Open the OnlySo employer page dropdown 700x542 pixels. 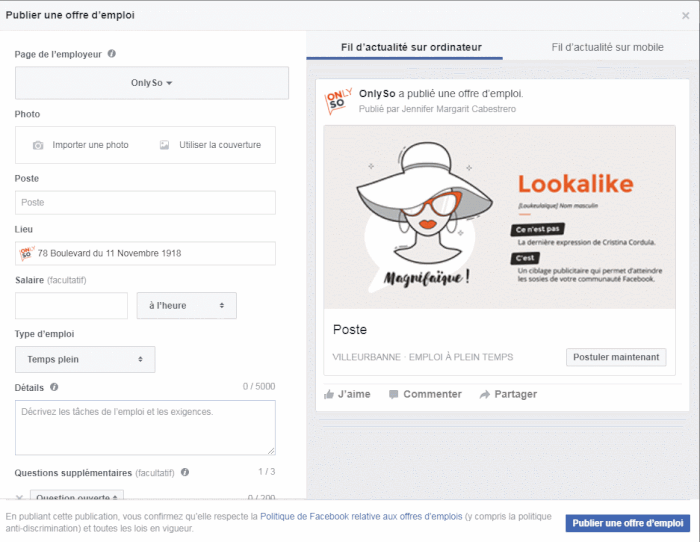coord(152,83)
